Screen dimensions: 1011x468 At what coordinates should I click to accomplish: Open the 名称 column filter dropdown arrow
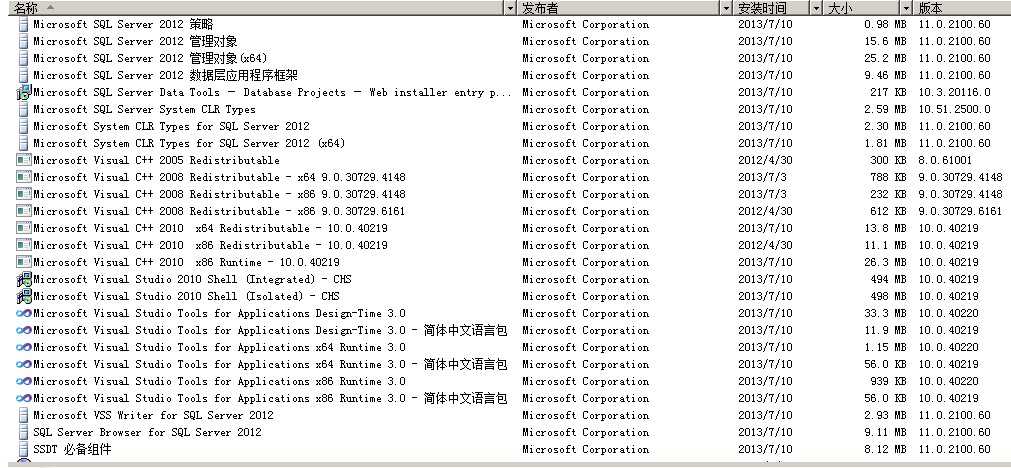(511, 8)
